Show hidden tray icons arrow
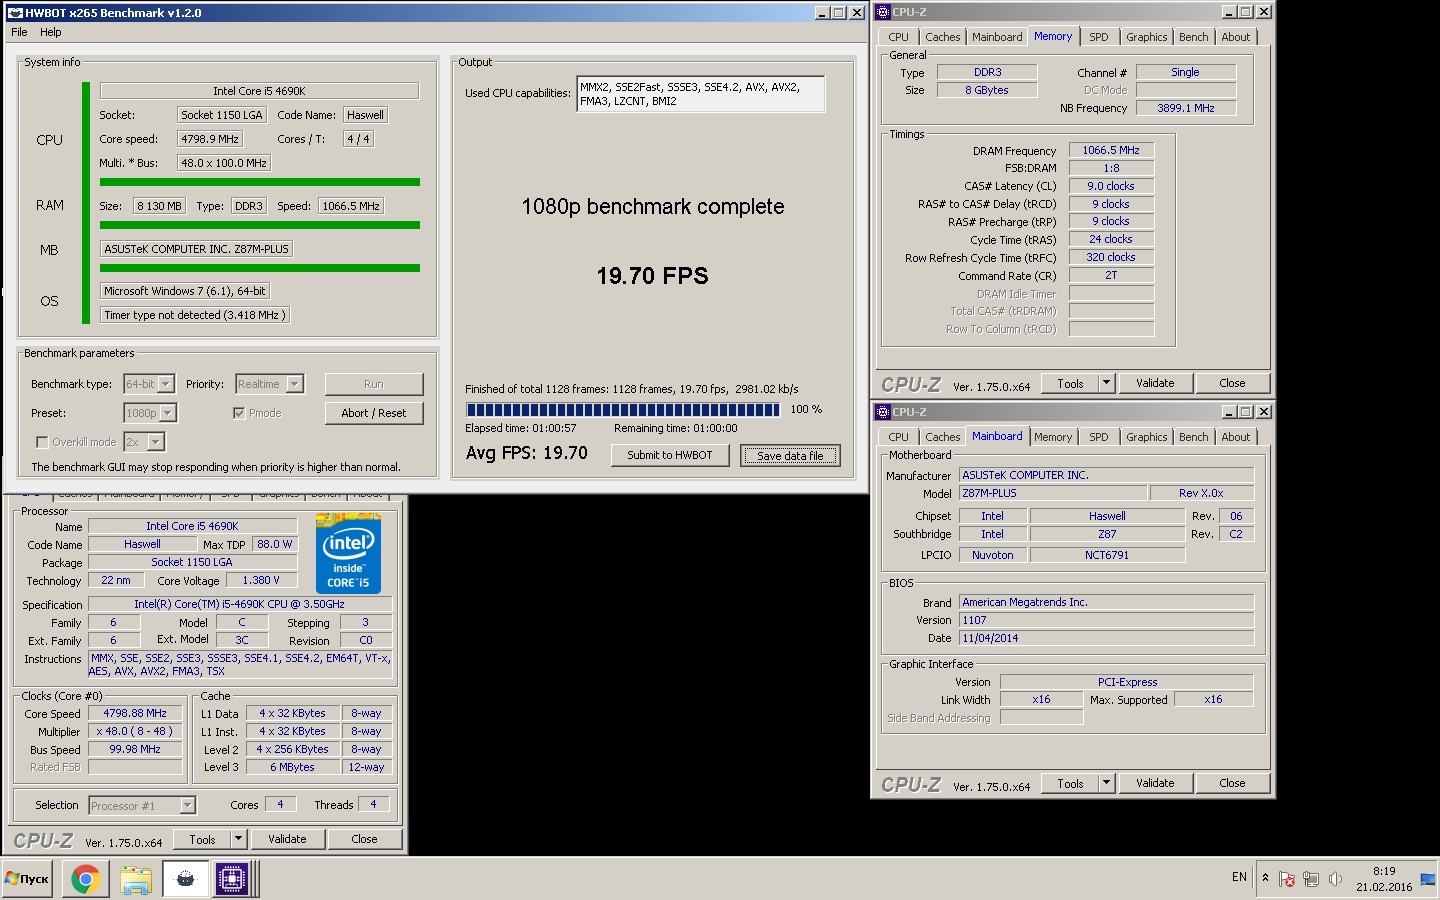1440x900 pixels. 1265,878
